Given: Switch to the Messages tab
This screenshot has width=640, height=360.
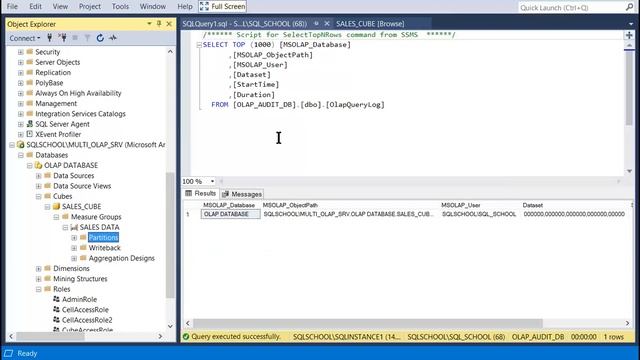Looking at the screenshot, I should (x=242, y=194).
